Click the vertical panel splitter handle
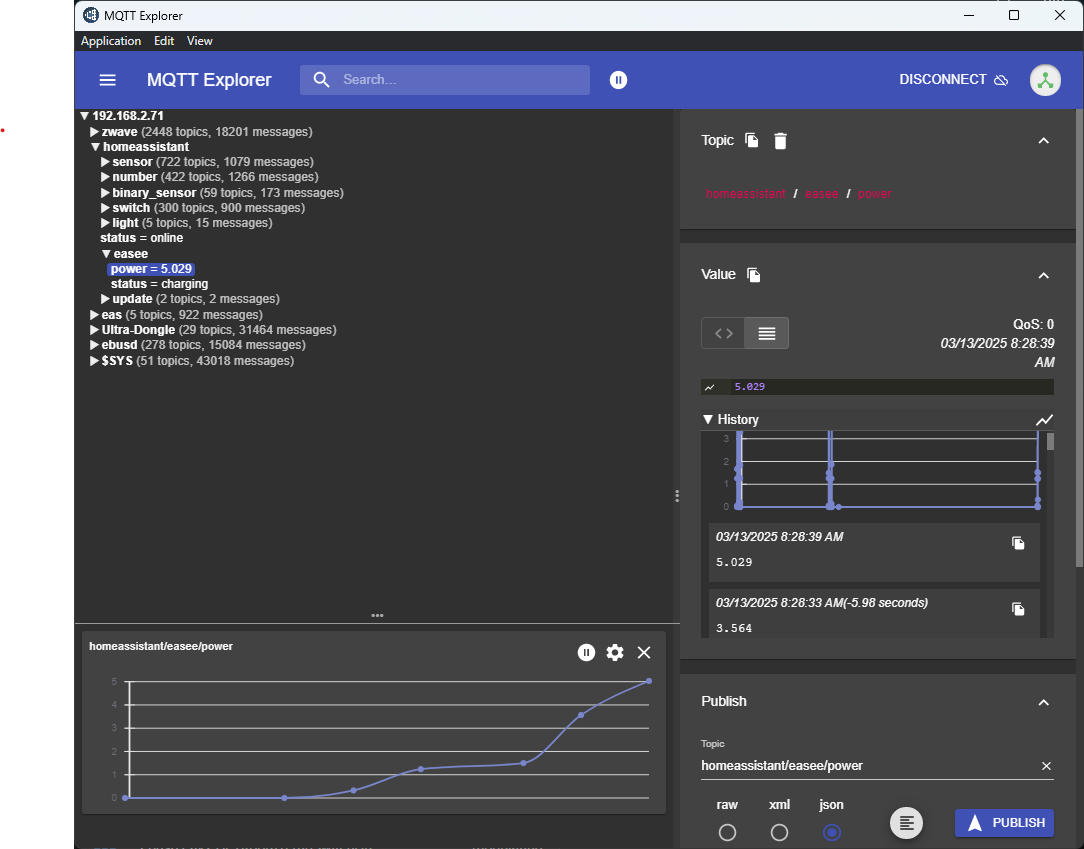Screen dimensions: 1084x849 pyautogui.click(x=676, y=496)
